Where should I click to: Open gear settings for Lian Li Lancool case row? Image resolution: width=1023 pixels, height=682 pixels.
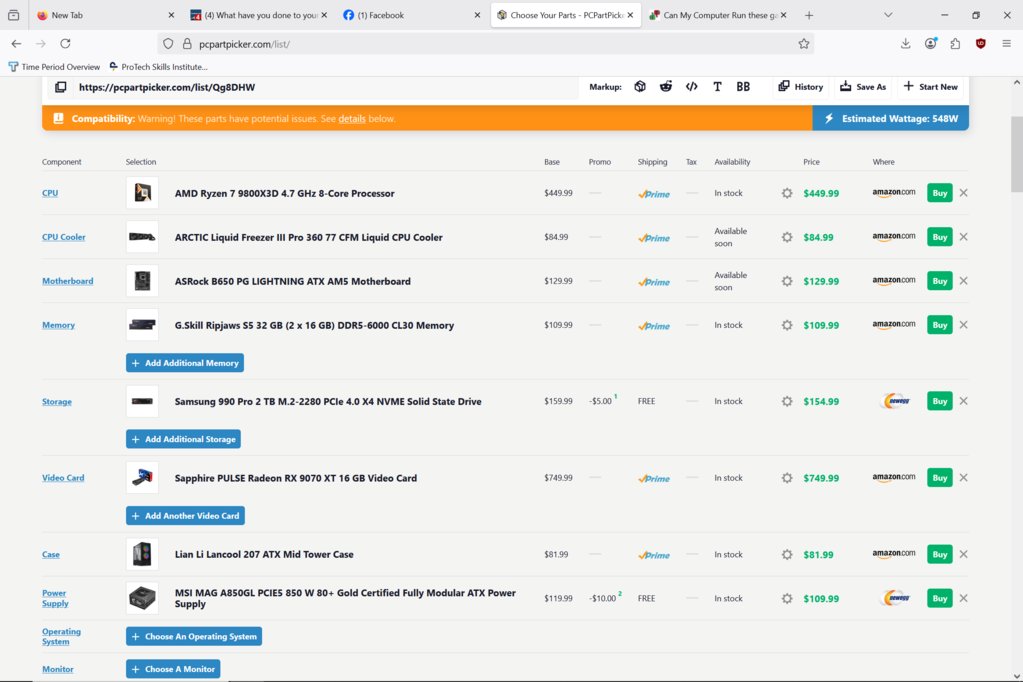click(x=787, y=554)
